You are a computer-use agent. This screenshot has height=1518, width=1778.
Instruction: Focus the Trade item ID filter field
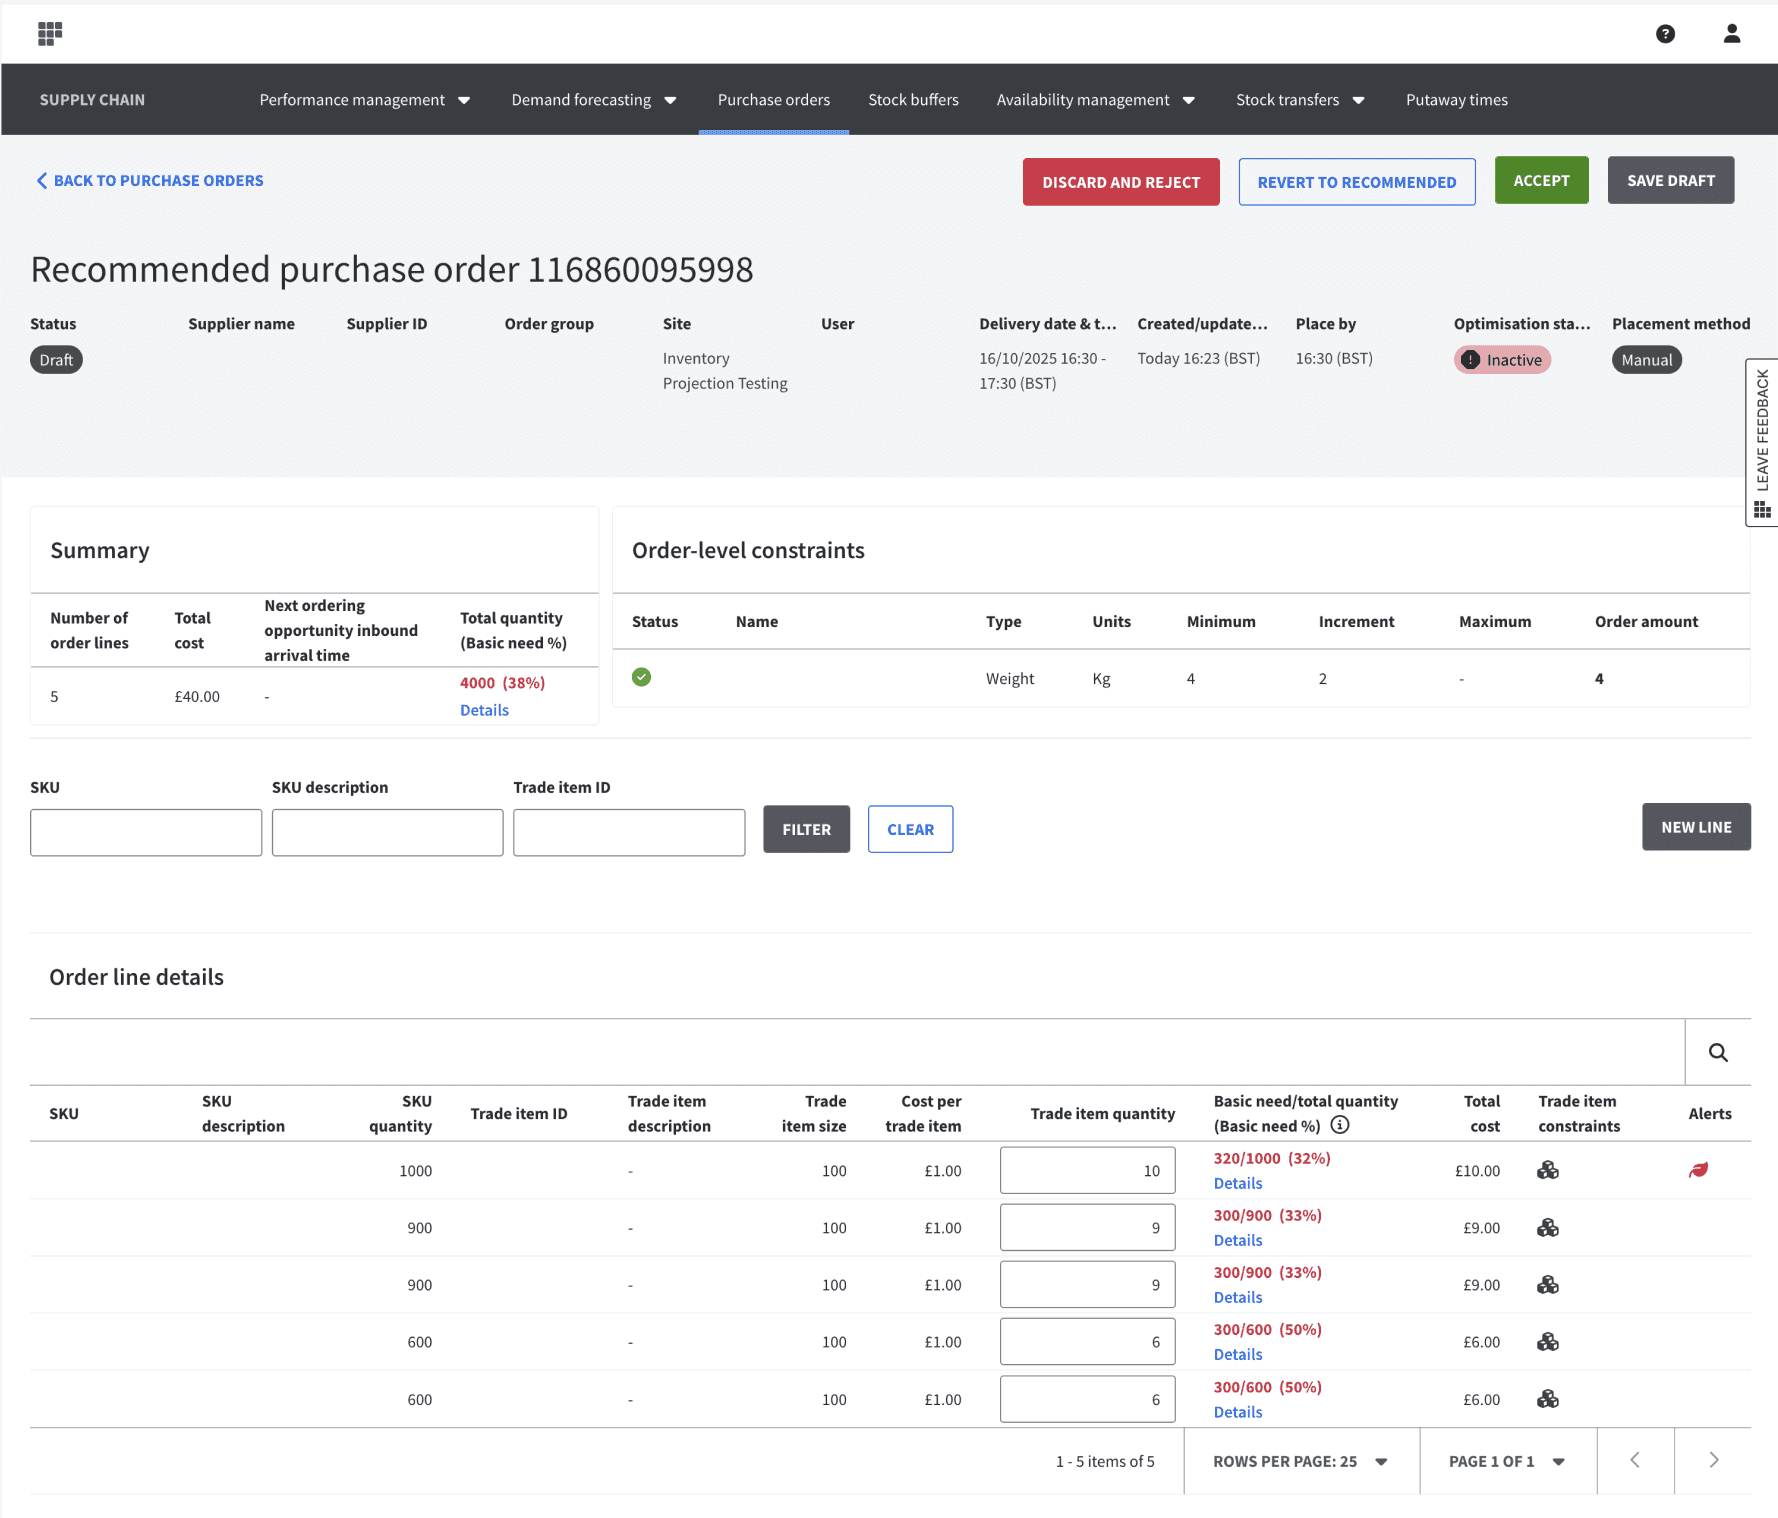(629, 832)
